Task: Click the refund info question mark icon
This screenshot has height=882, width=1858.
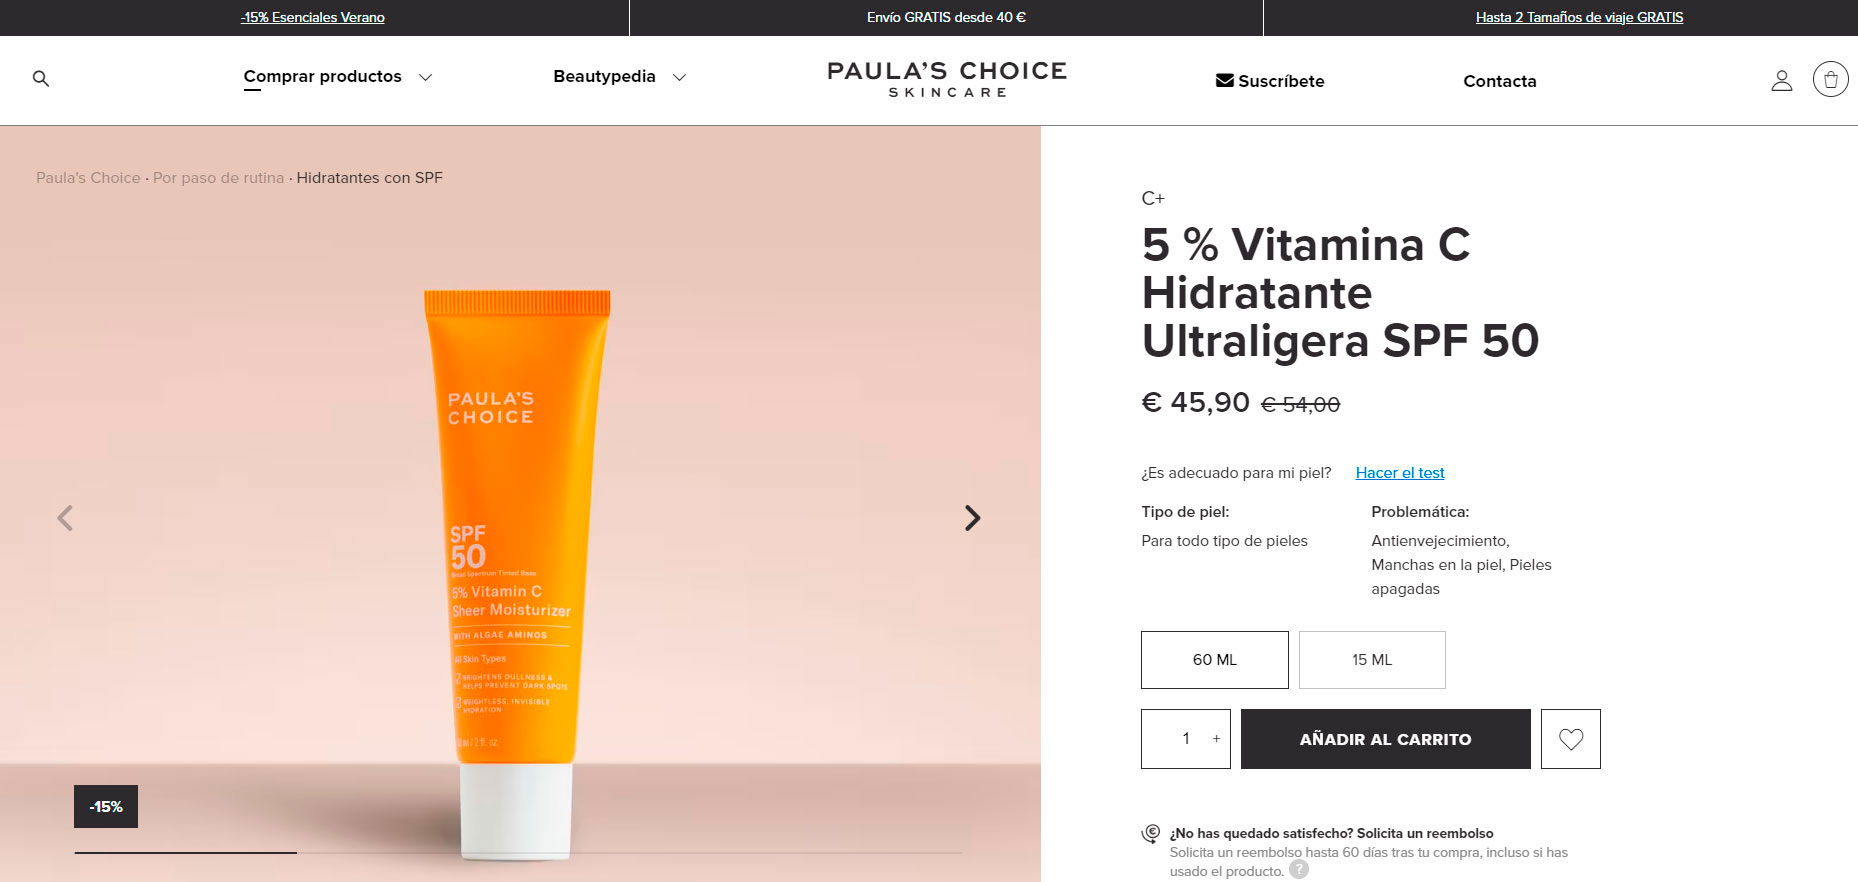Action: point(1299,870)
